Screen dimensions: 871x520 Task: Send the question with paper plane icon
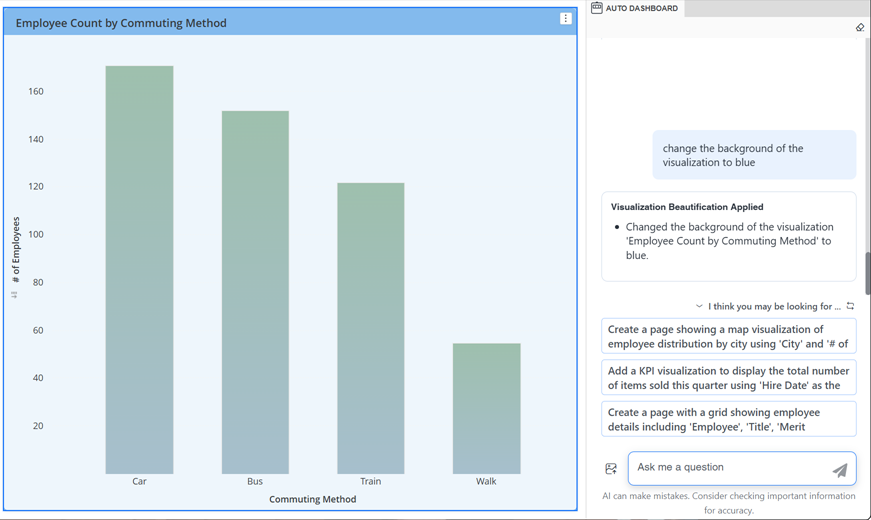coord(839,469)
